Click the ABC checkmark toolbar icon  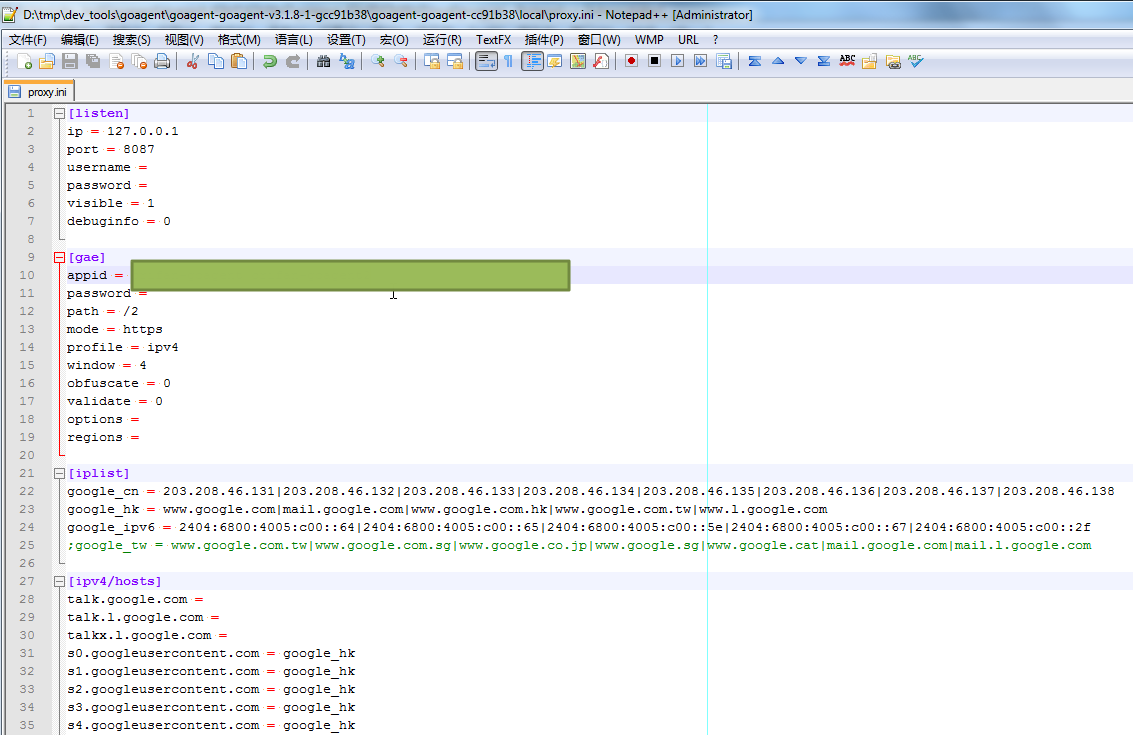916,61
